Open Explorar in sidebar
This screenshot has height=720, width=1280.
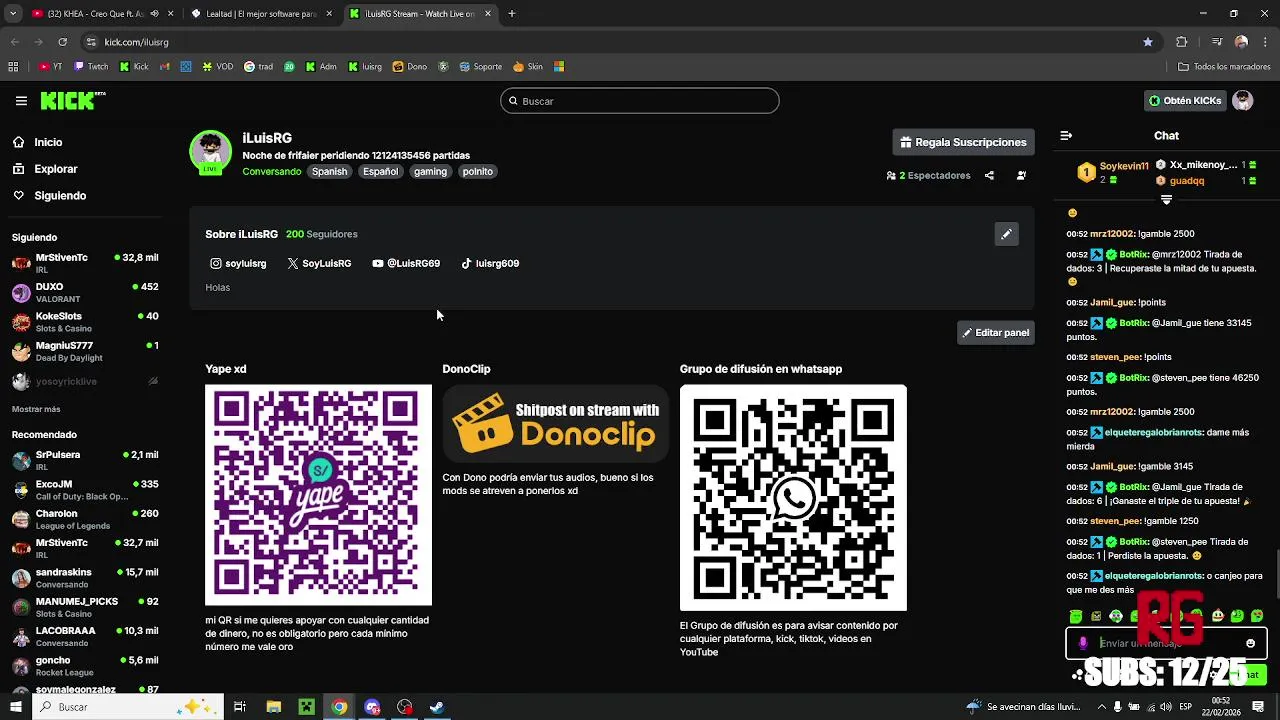(x=56, y=169)
